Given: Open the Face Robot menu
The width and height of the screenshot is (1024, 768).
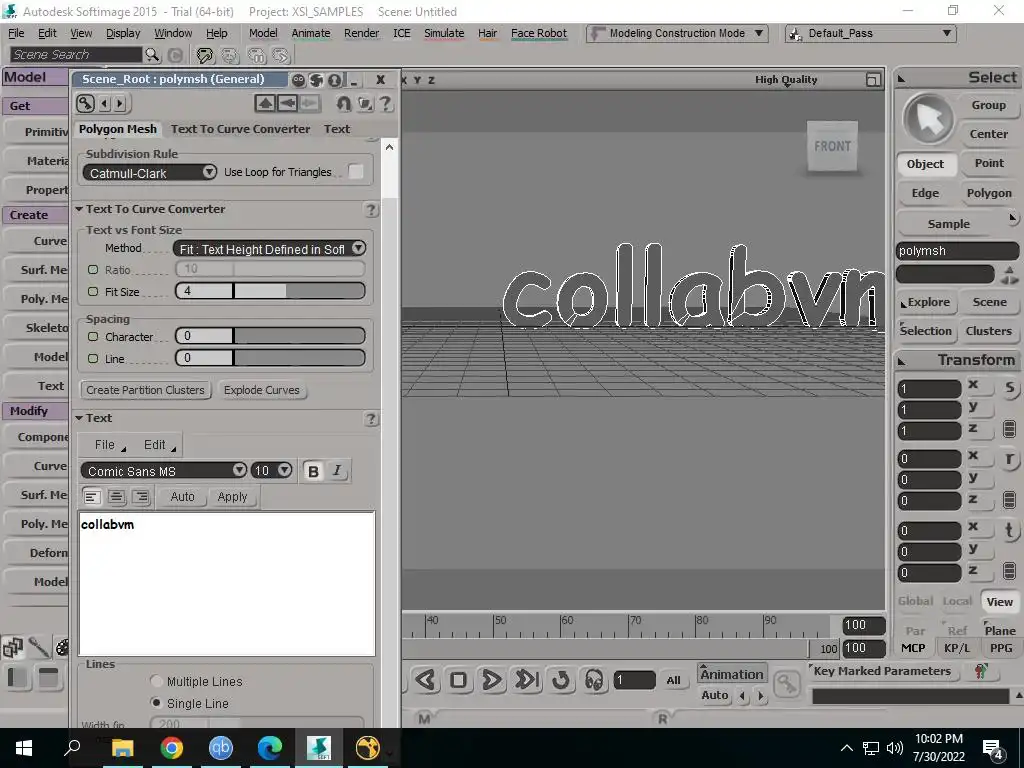Looking at the screenshot, I should coord(539,33).
